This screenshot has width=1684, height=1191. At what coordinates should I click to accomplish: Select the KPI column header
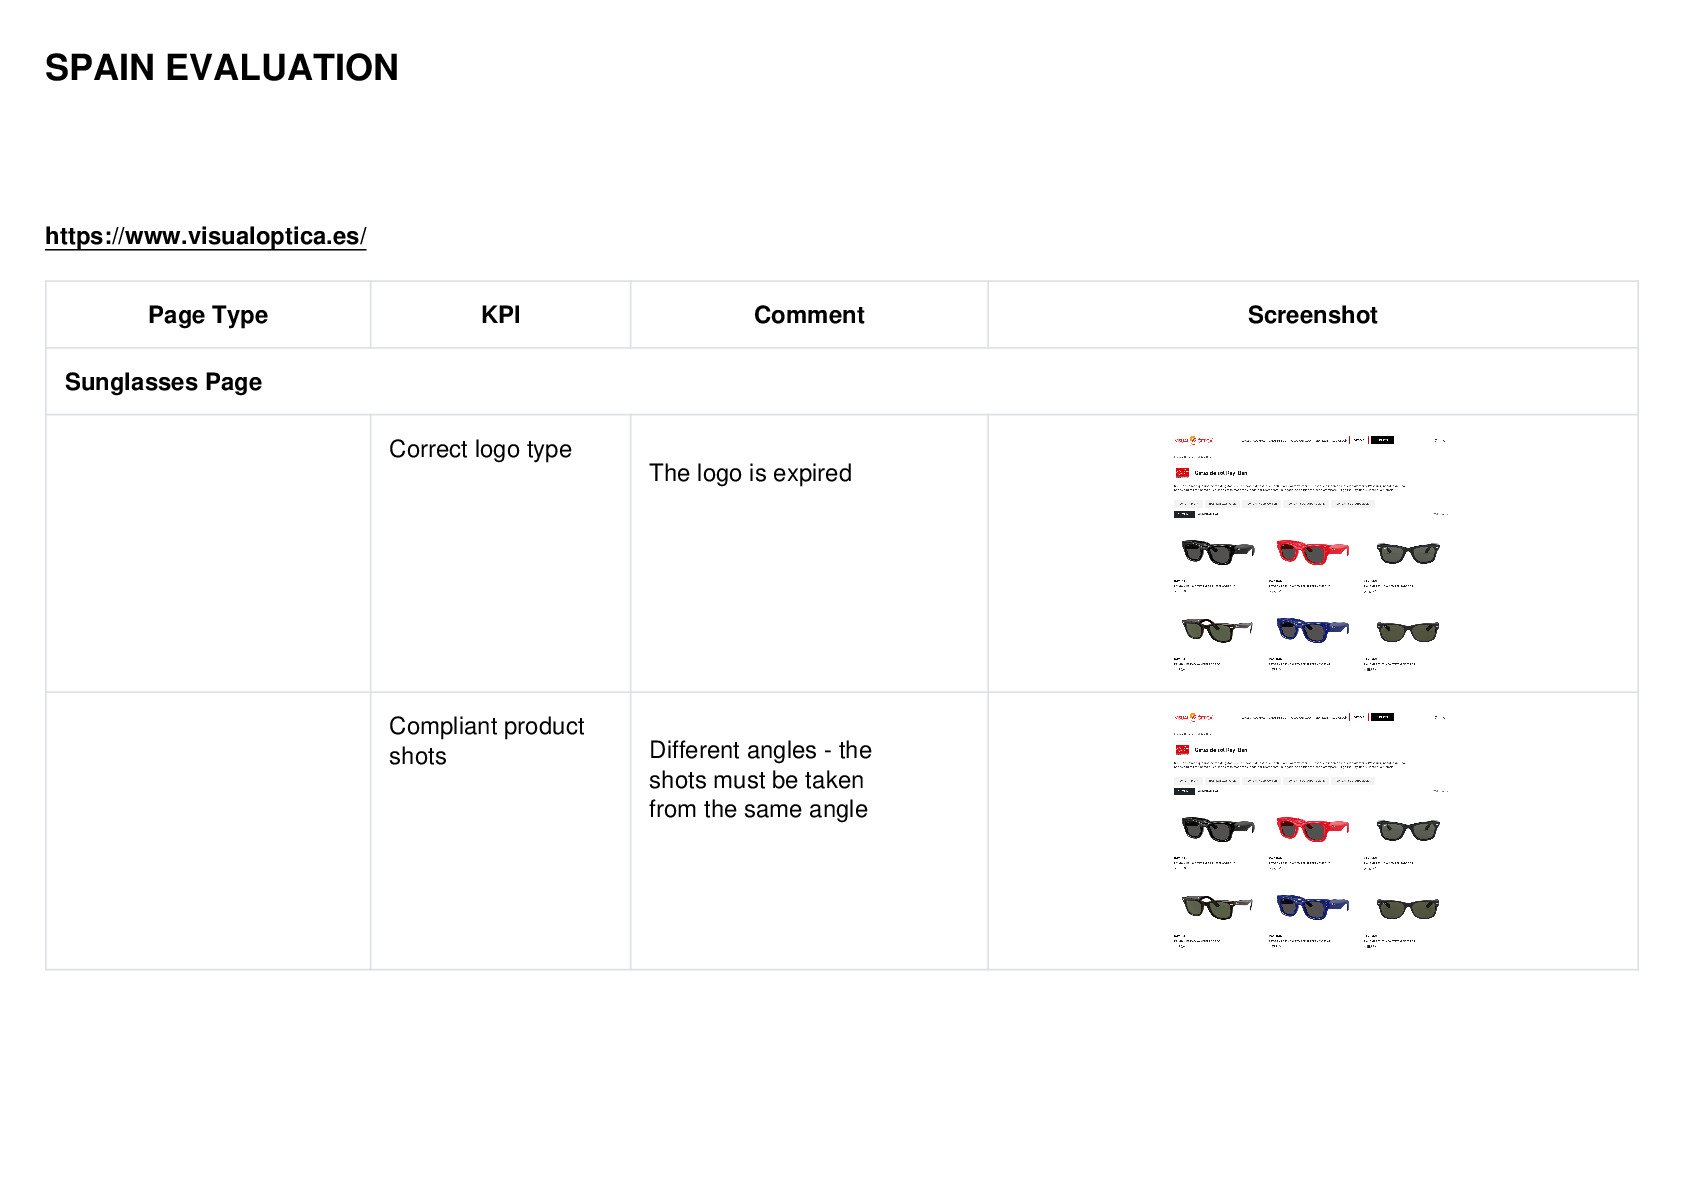click(500, 315)
